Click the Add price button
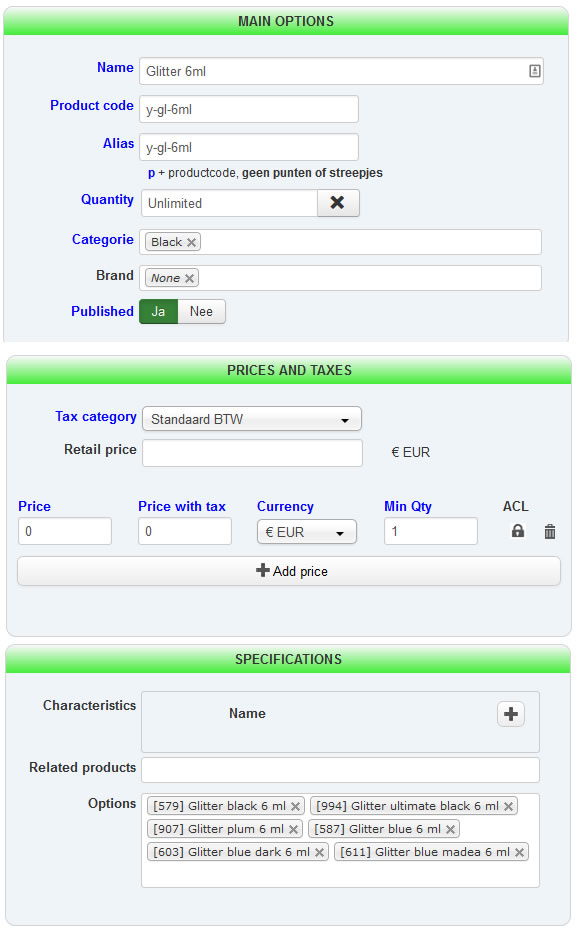The image size is (577, 929). pyautogui.click(x=288, y=571)
